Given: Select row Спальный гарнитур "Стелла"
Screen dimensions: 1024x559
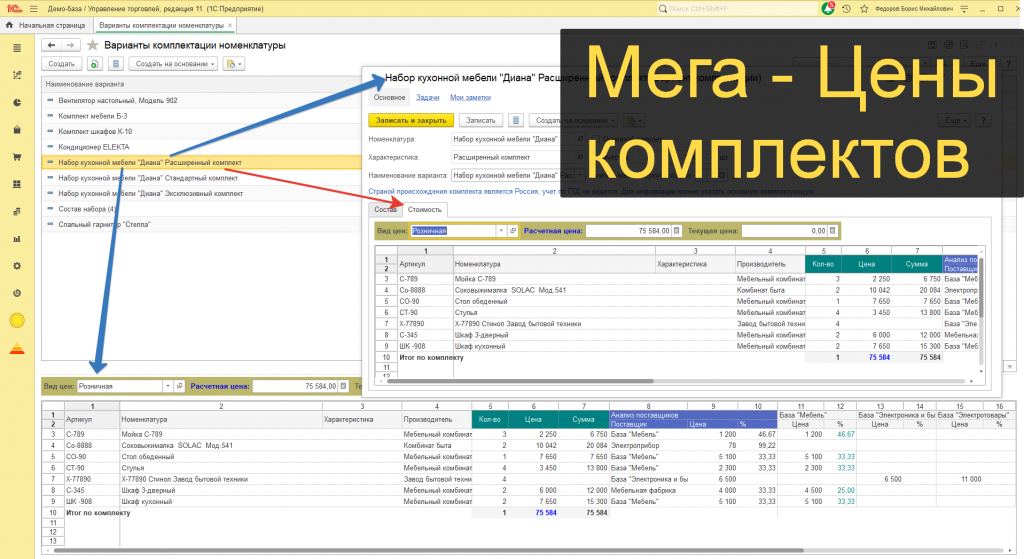Looking at the screenshot, I should [202, 224].
